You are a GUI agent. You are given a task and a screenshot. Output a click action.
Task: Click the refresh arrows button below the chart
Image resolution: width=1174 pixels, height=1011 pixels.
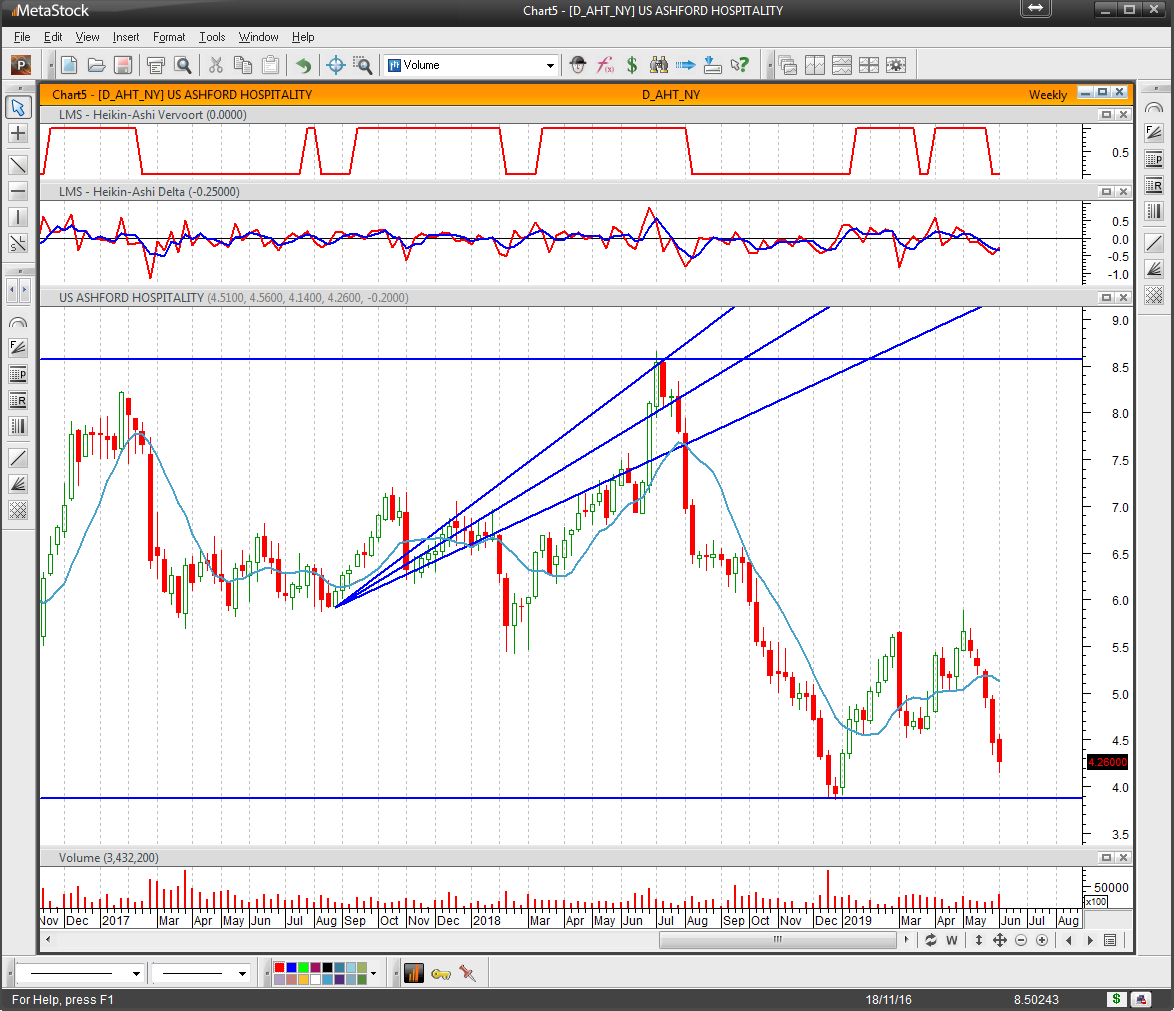pyautogui.click(x=931, y=940)
